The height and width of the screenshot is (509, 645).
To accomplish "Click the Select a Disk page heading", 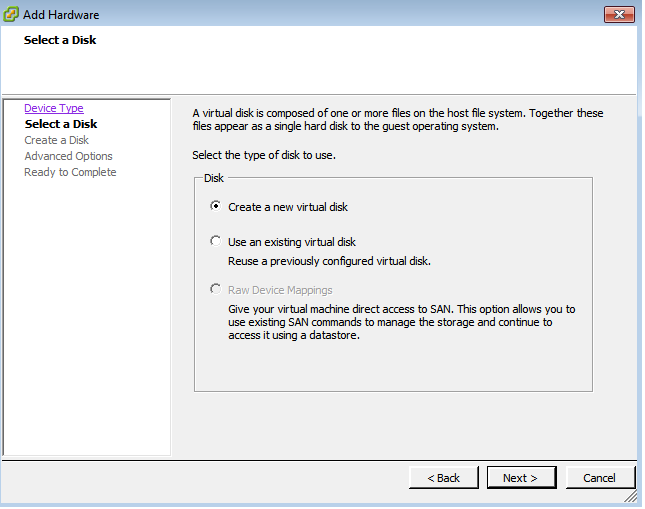I will [x=60, y=40].
